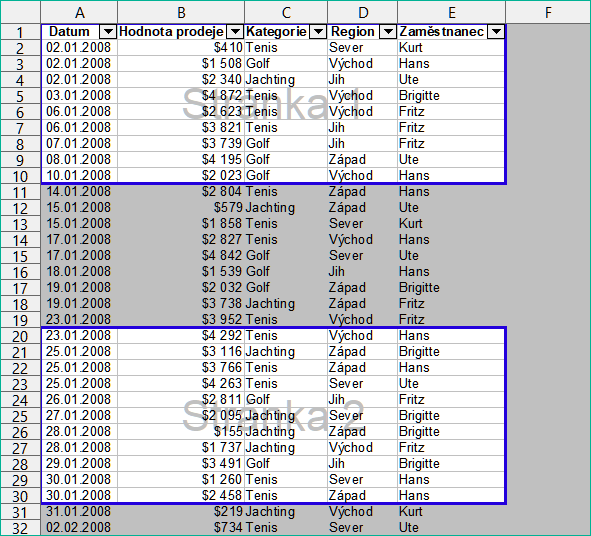Select cell with $4 872 value
The height and width of the screenshot is (536, 591).
(181, 96)
